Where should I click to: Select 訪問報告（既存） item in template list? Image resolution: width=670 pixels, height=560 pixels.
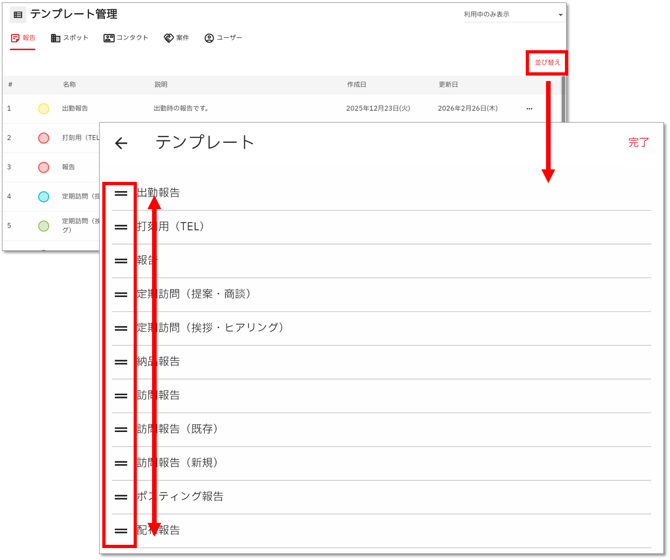pyautogui.click(x=180, y=429)
